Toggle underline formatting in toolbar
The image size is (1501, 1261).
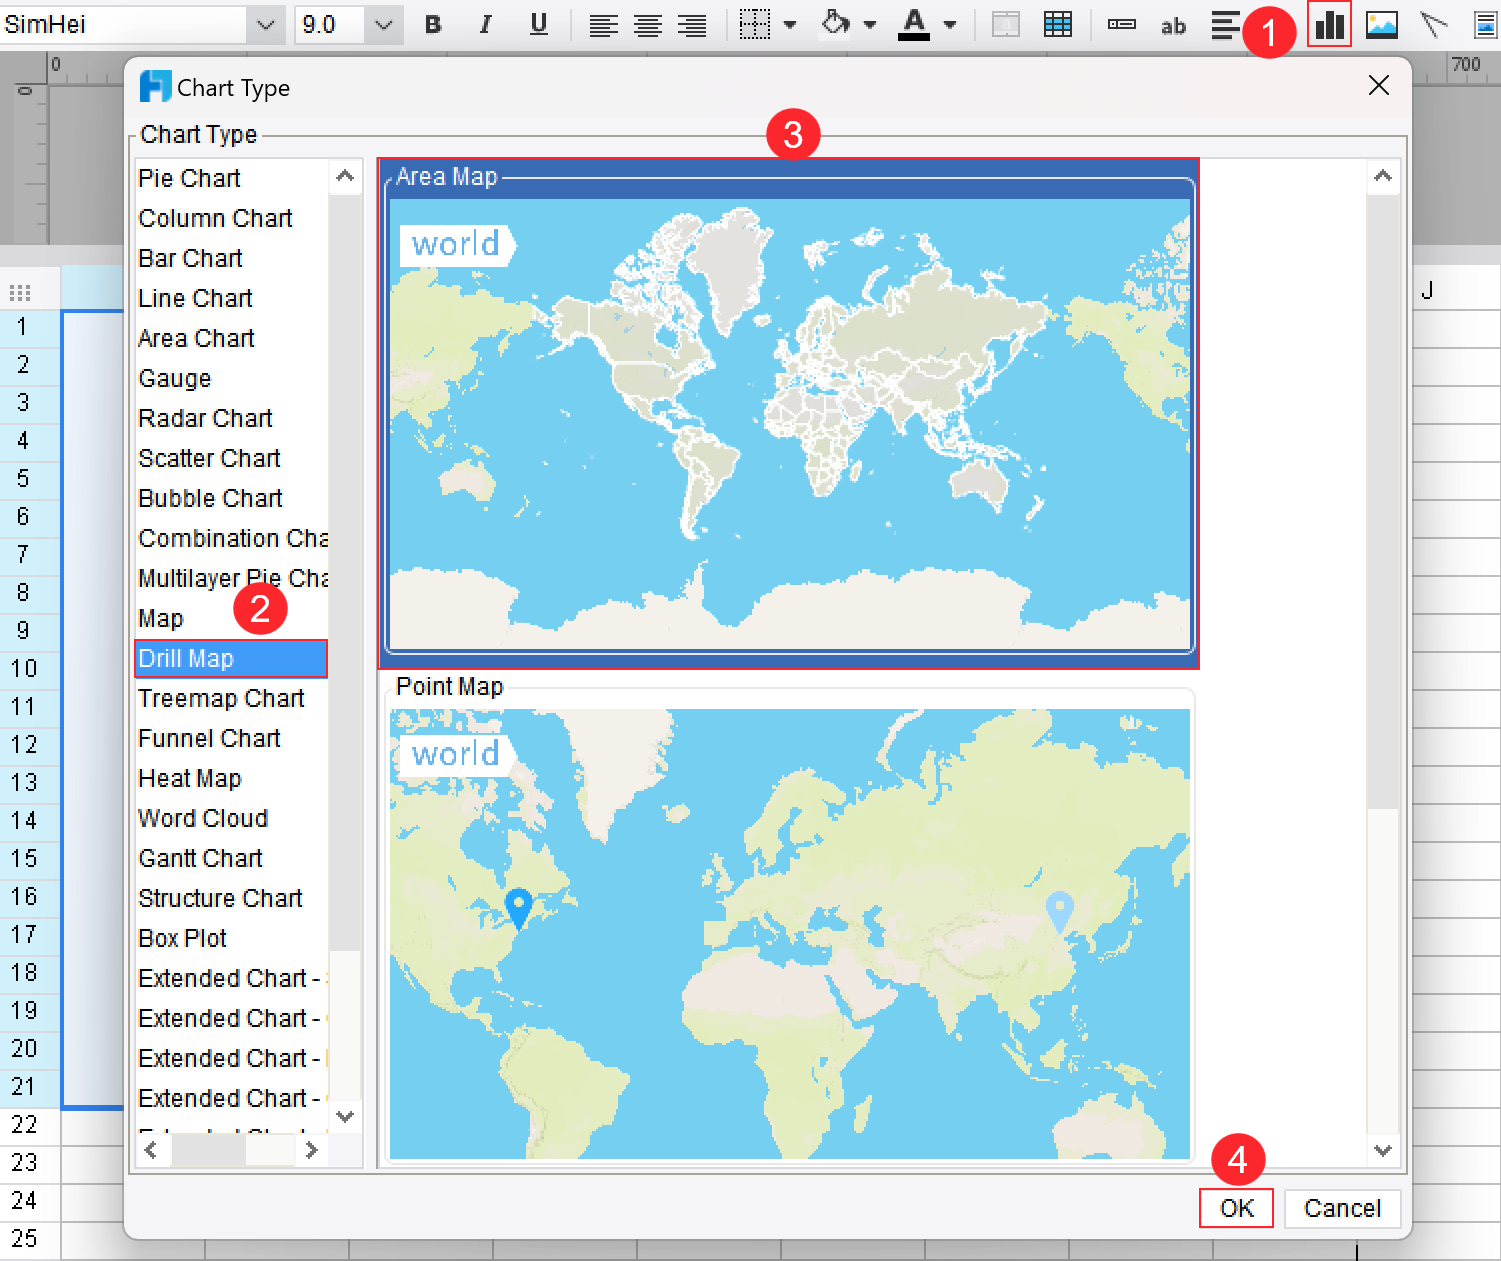coord(539,25)
